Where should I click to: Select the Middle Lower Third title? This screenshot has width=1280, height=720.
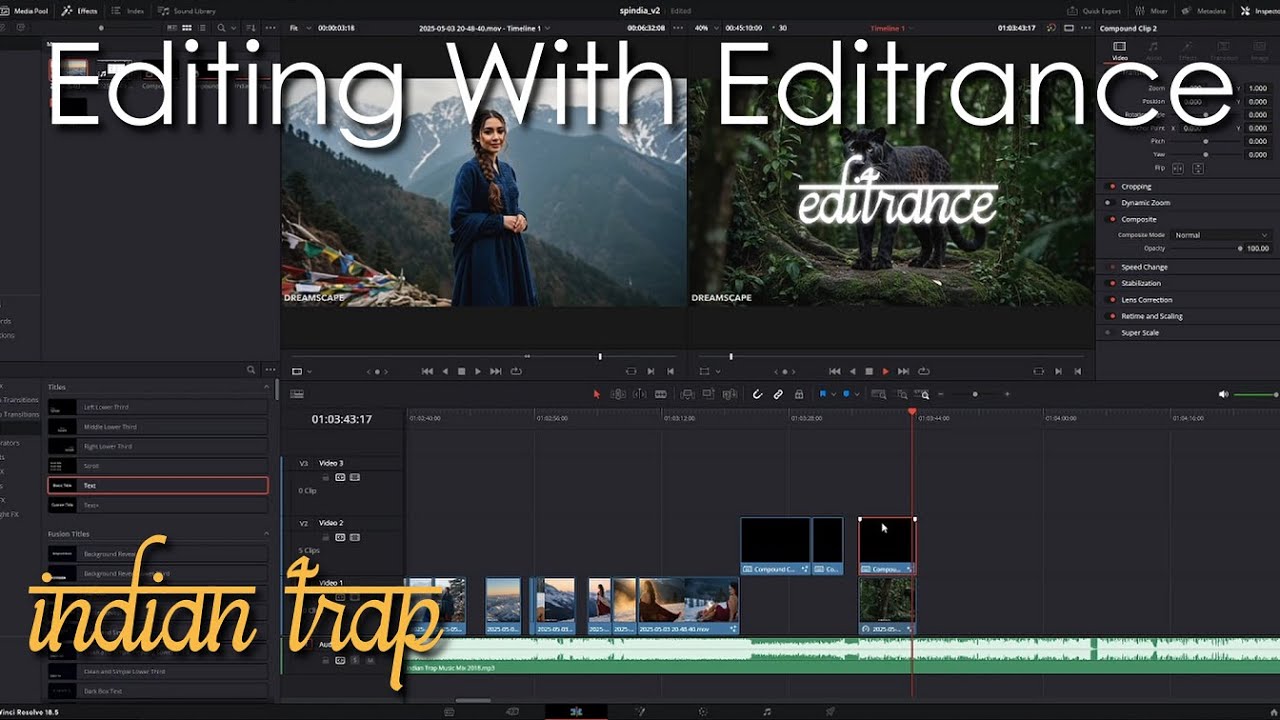[x=158, y=426]
